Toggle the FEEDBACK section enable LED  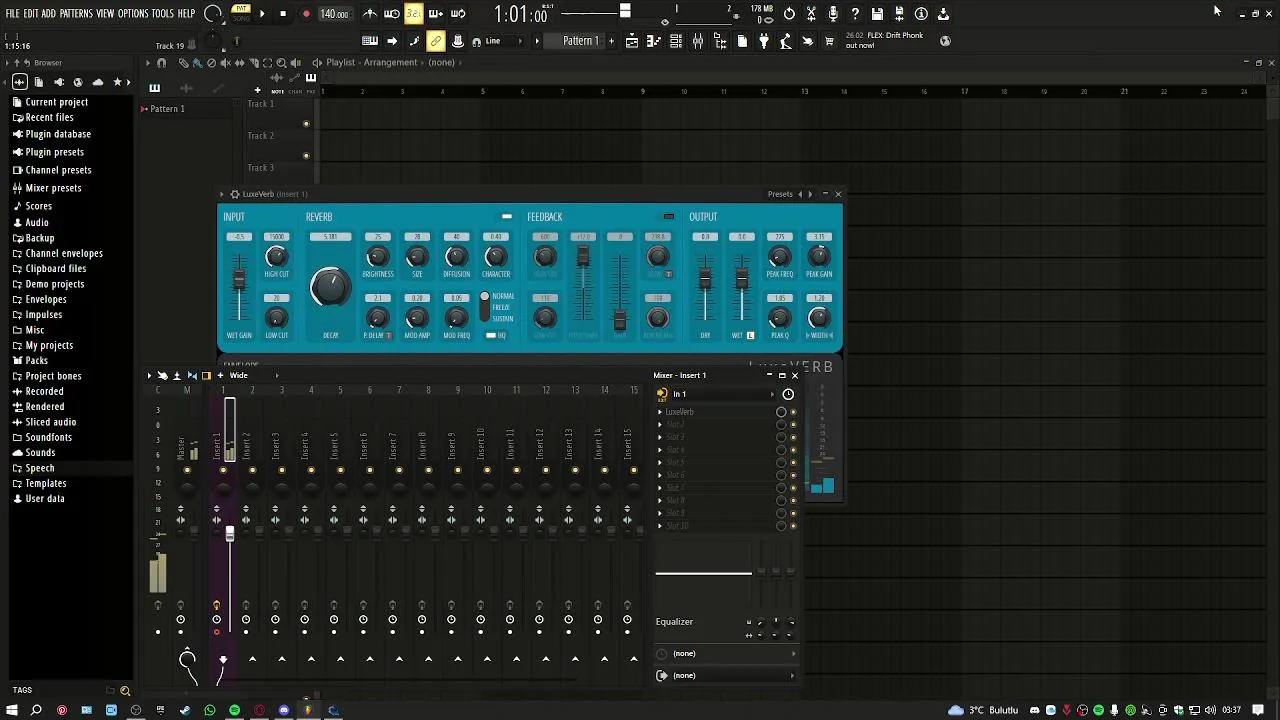pyautogui.click(x=669, y=216)
